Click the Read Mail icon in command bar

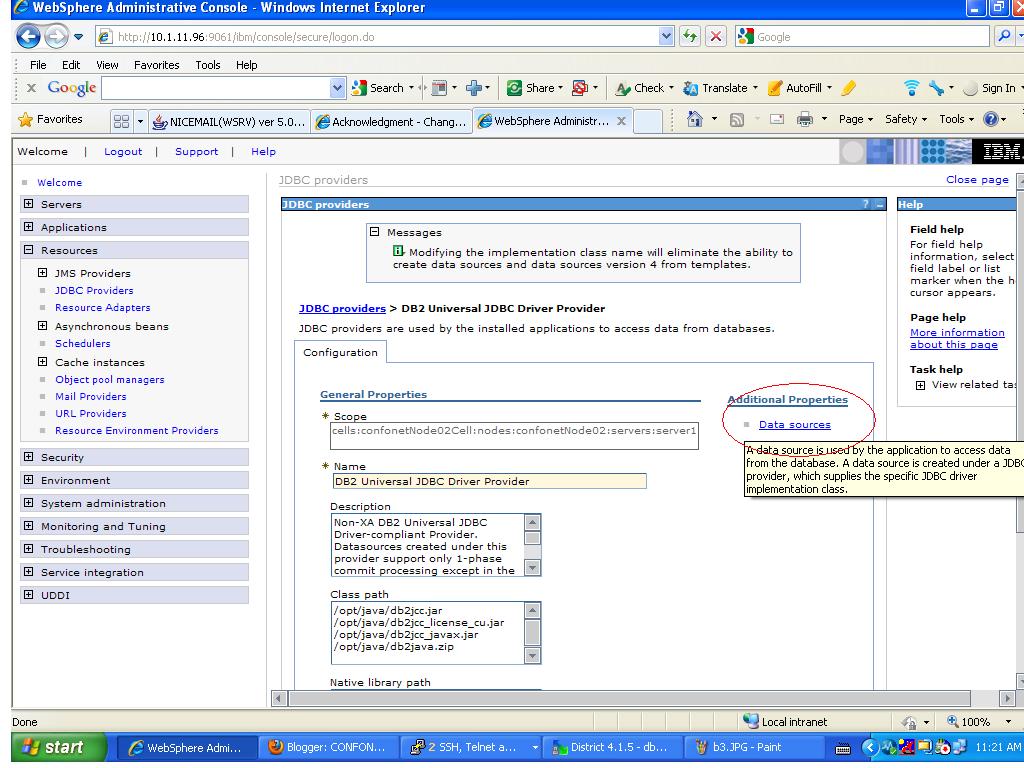pos(776,120)
